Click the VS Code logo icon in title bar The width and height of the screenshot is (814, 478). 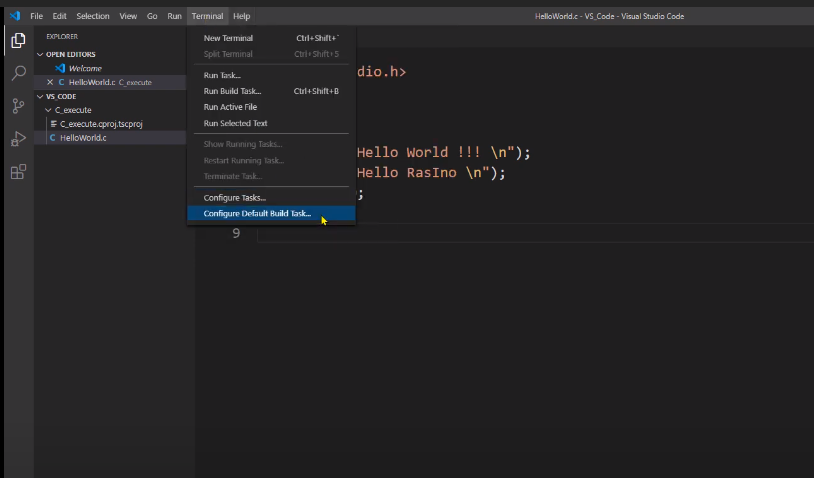click(x=15, y=16)
